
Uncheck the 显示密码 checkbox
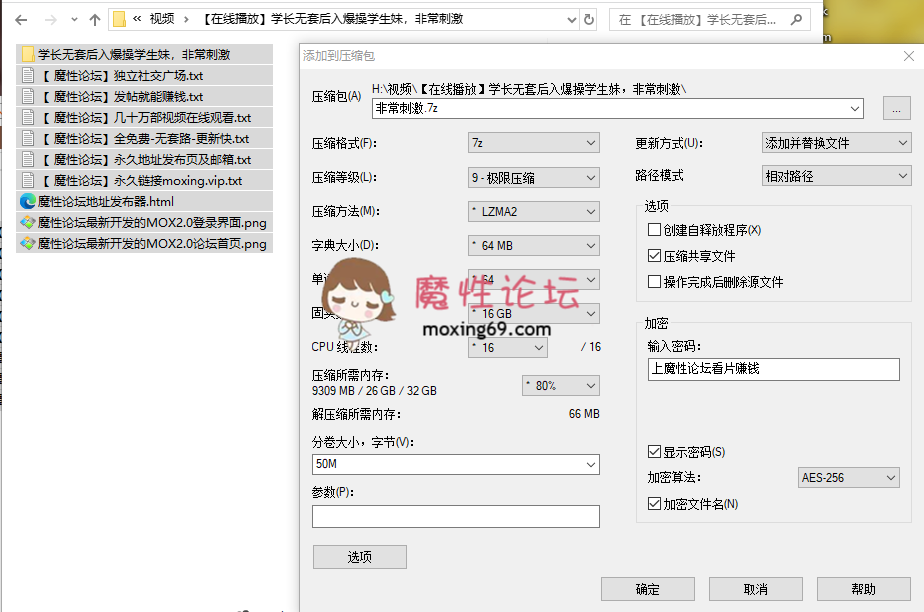tap(655, 452)
